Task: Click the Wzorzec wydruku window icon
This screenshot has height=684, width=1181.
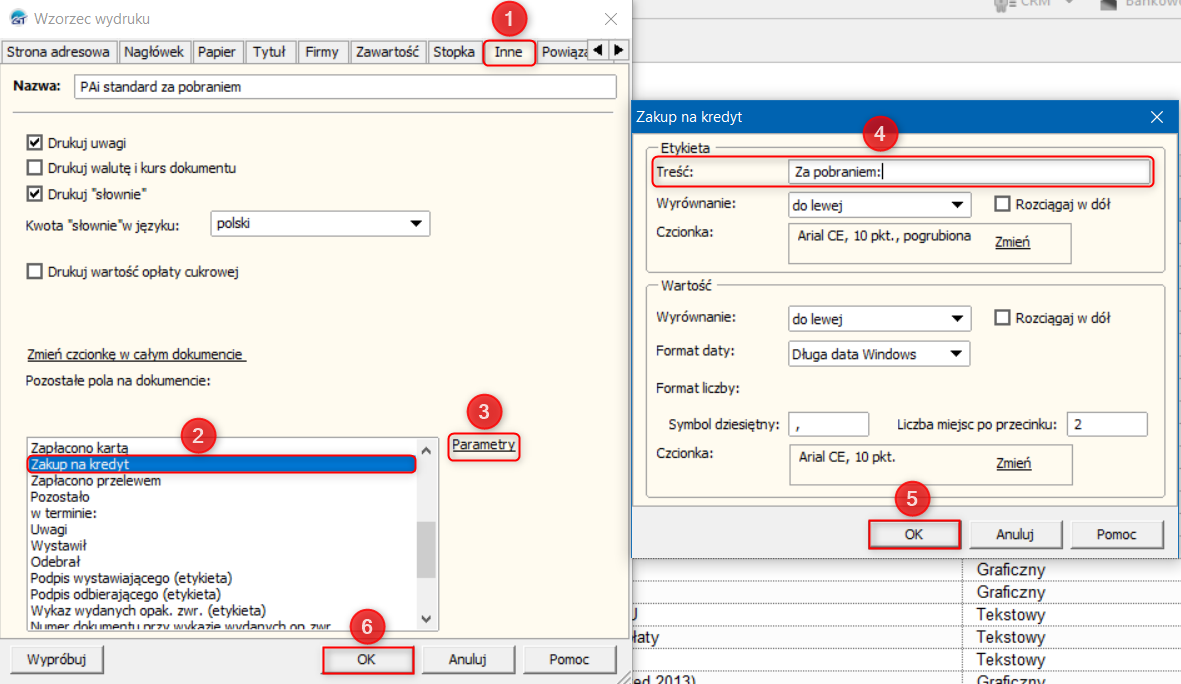Action: [x=18, y=18]
